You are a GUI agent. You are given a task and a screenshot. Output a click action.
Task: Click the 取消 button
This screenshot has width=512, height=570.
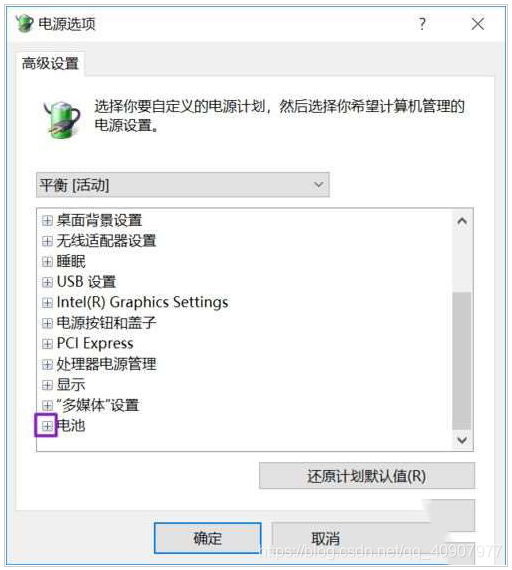click(326, 538)
